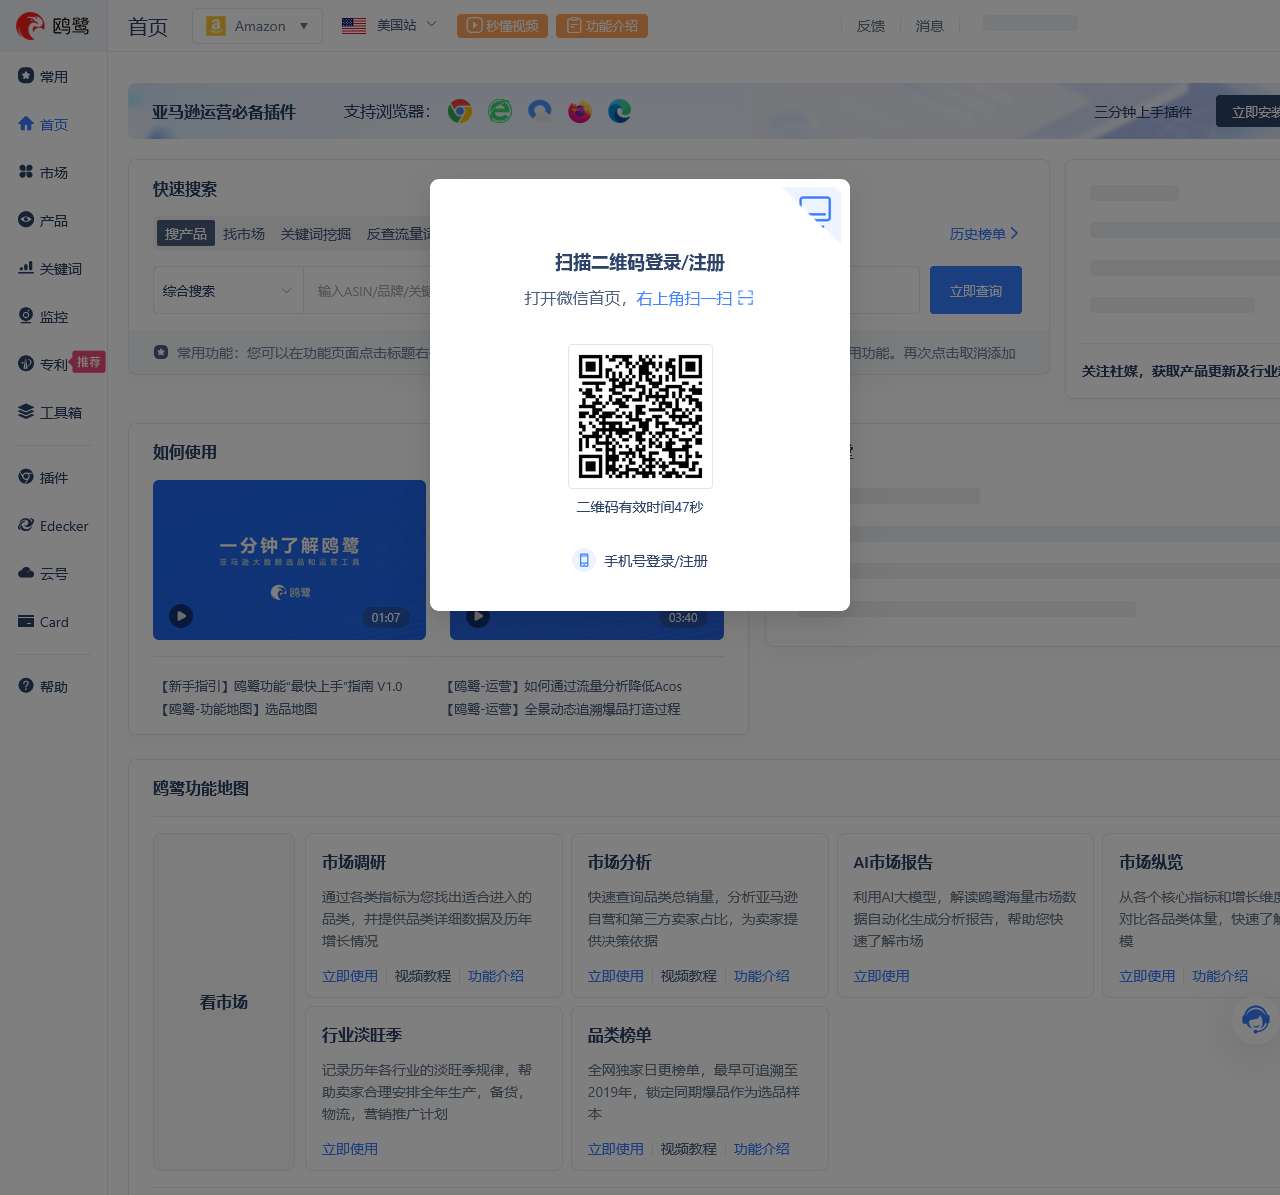Play the 一分钟了解鸥鹭 video
1280x1195 pixels.
[x=181, y=616]
